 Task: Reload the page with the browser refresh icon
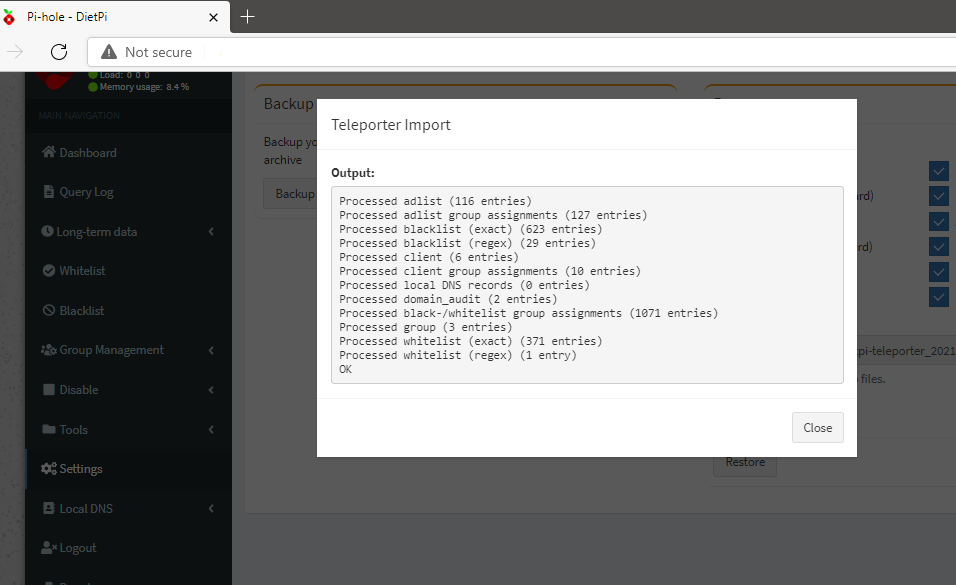click(x=59, y=52)
